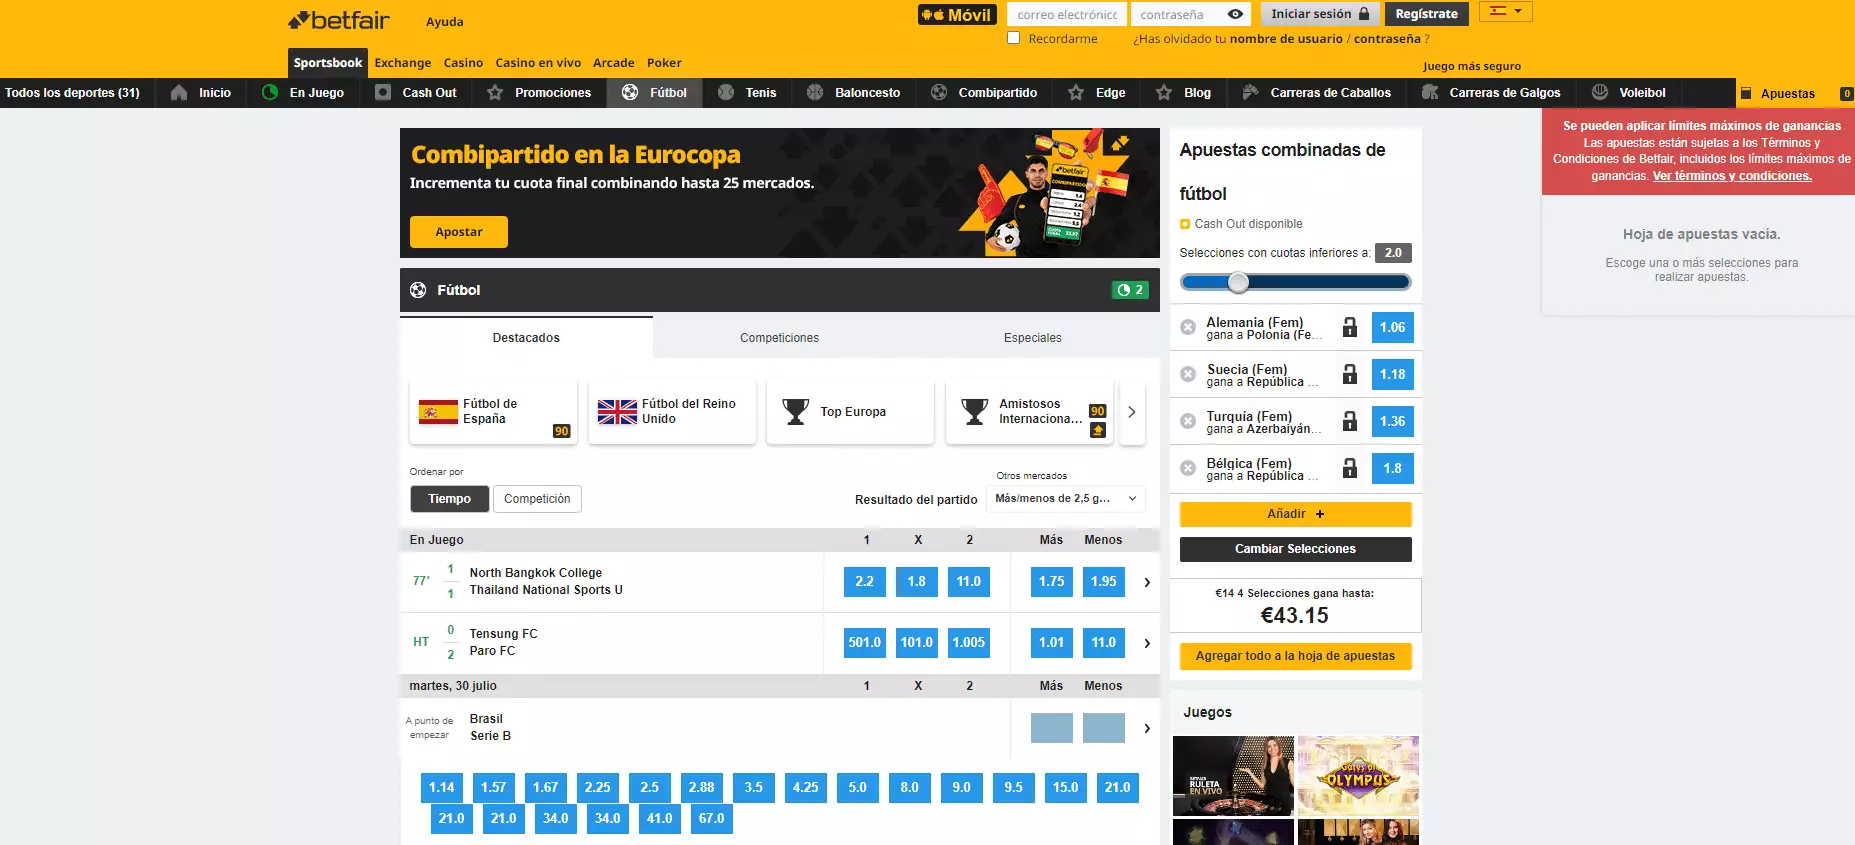Open the language flag dropdown

(1506, 11)
